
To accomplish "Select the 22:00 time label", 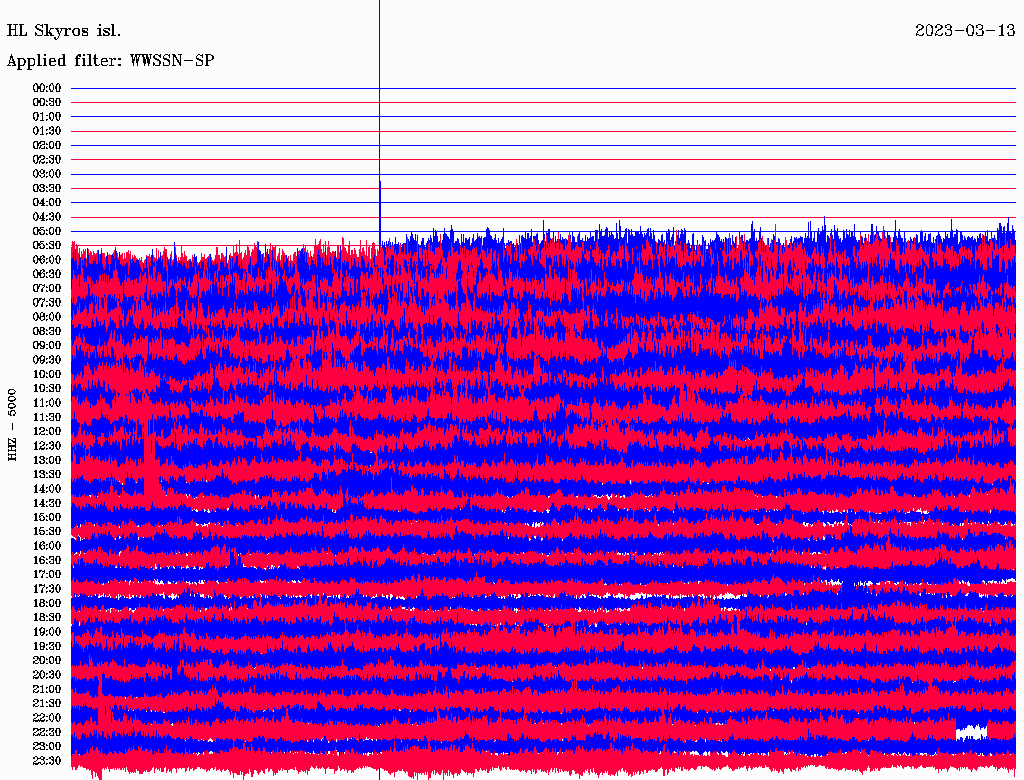I will (x=47, y=717).
